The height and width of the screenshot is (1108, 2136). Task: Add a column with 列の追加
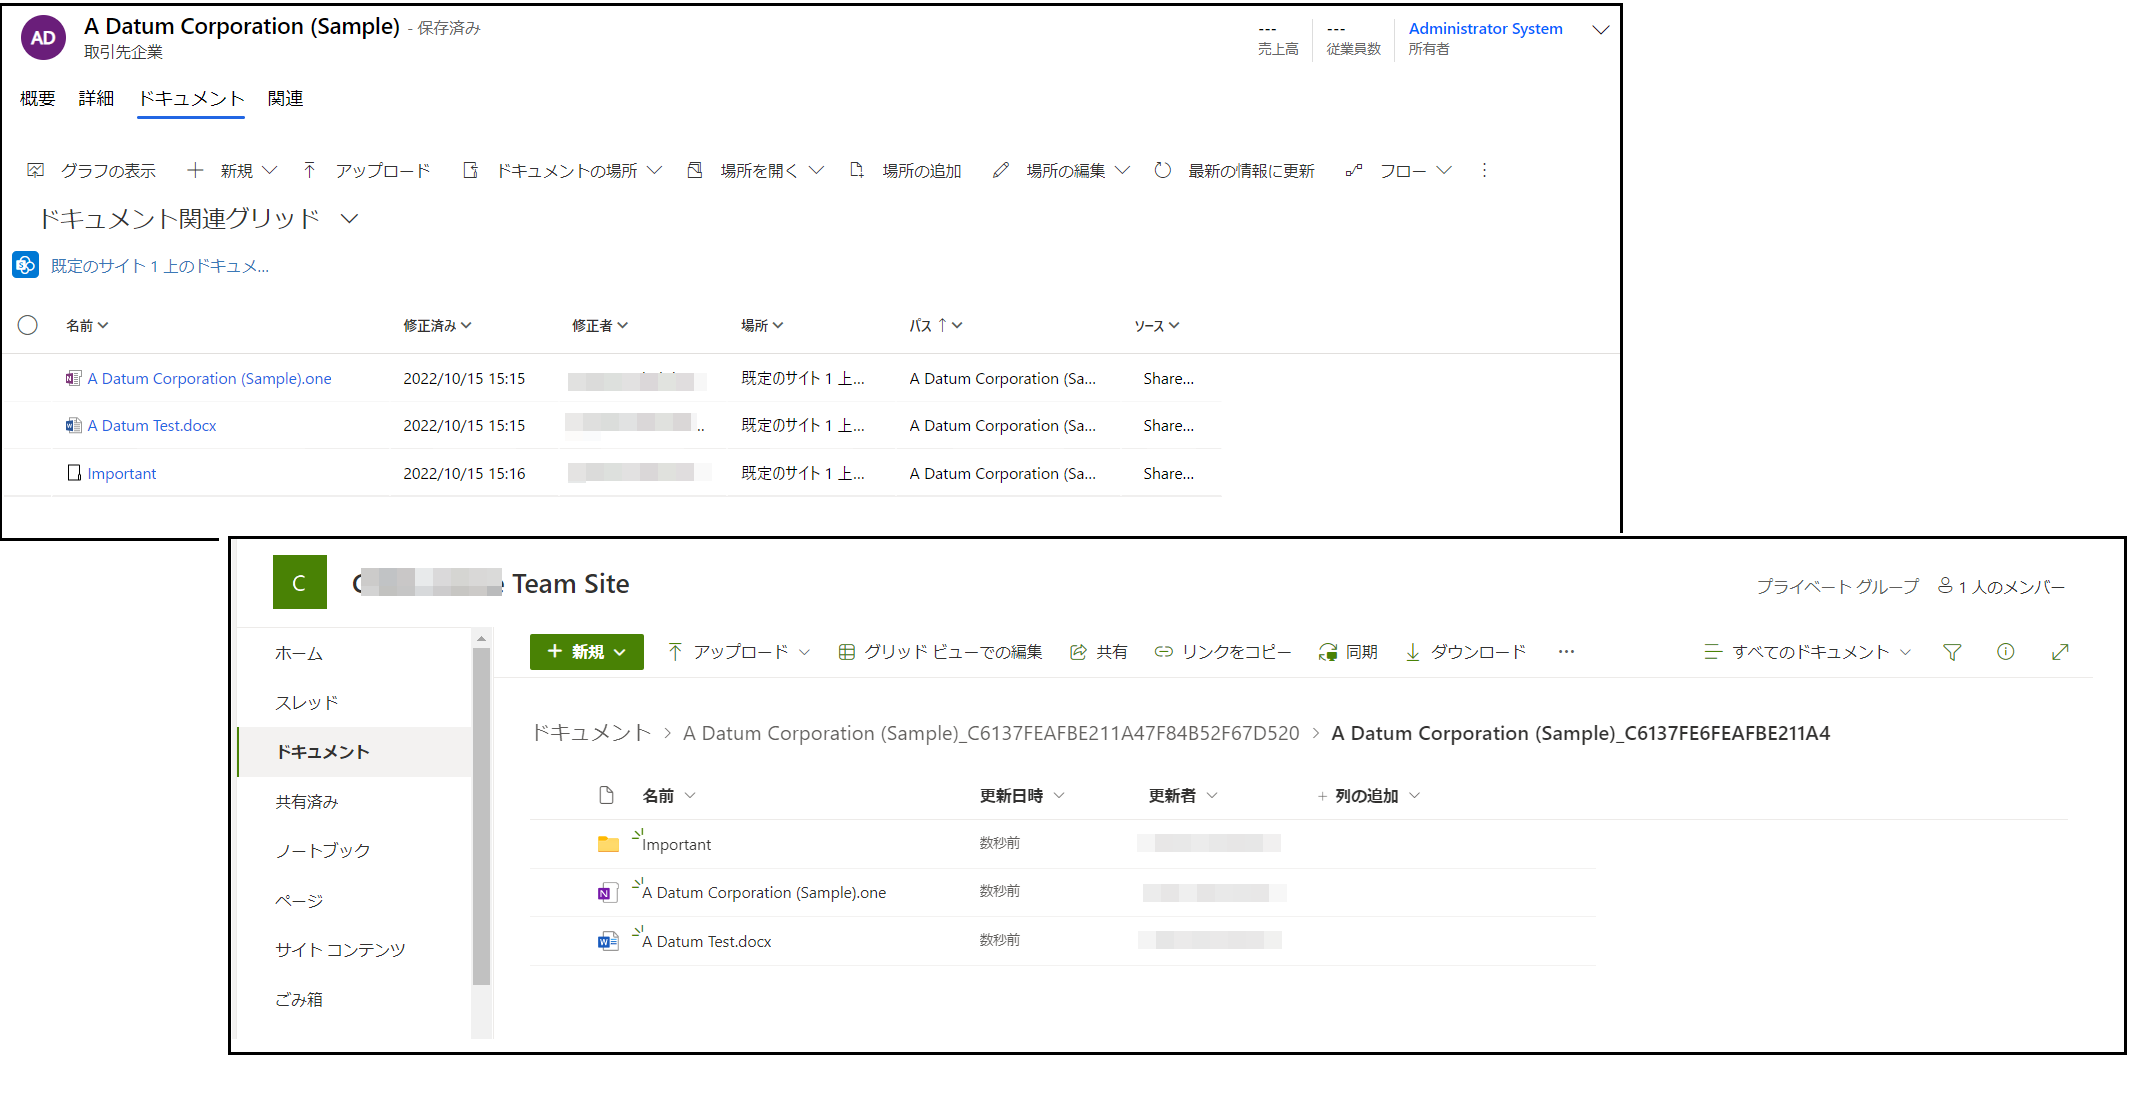[x=1367, y=795]
